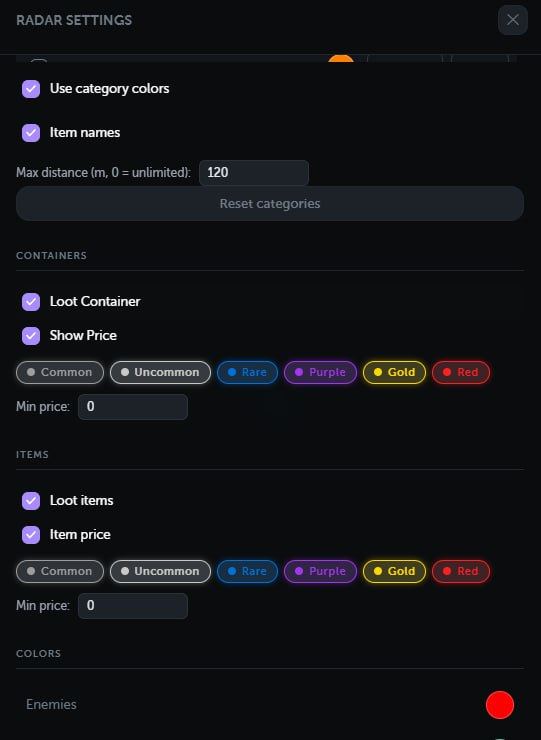The height and width of the screenshot is (740, 541).
Task: Toggle Uncommon rarity filter in Containers
Action: (x=161, y=372)
